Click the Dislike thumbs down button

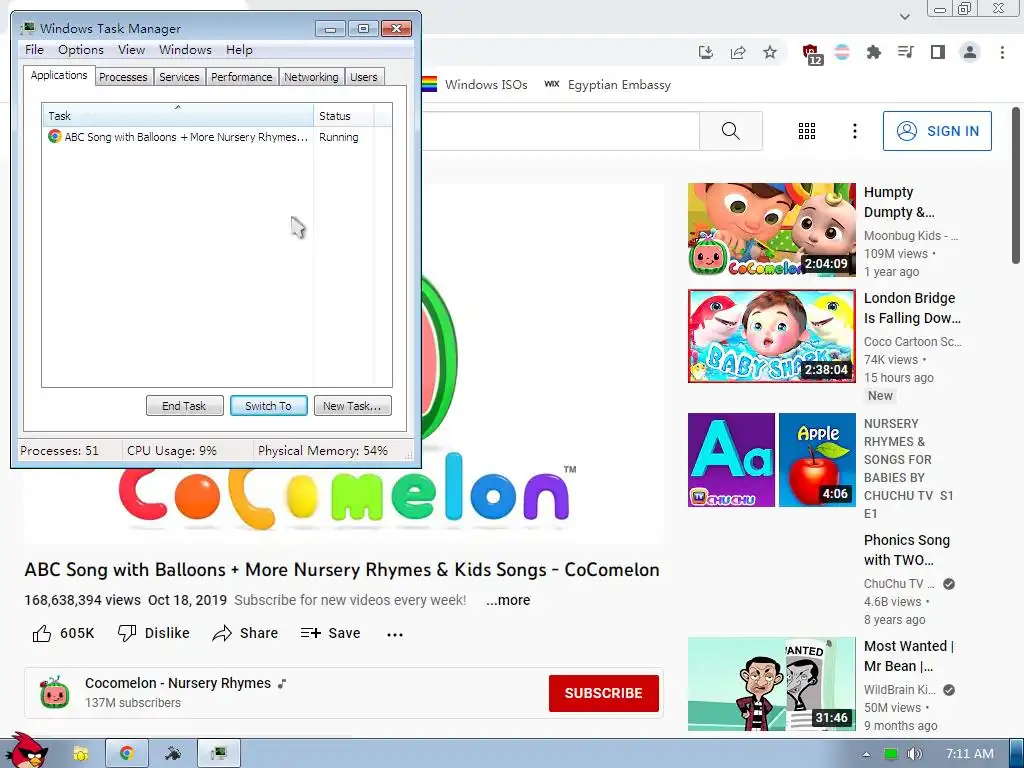point(153,633)
